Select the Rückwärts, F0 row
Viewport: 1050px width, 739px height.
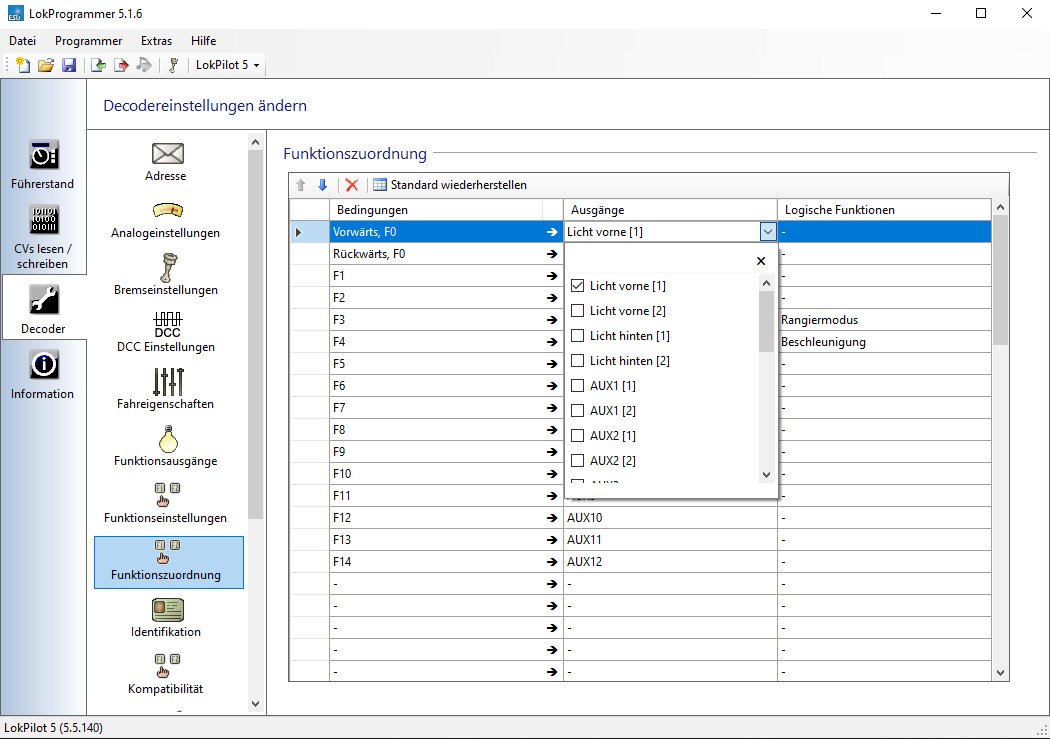445,254
